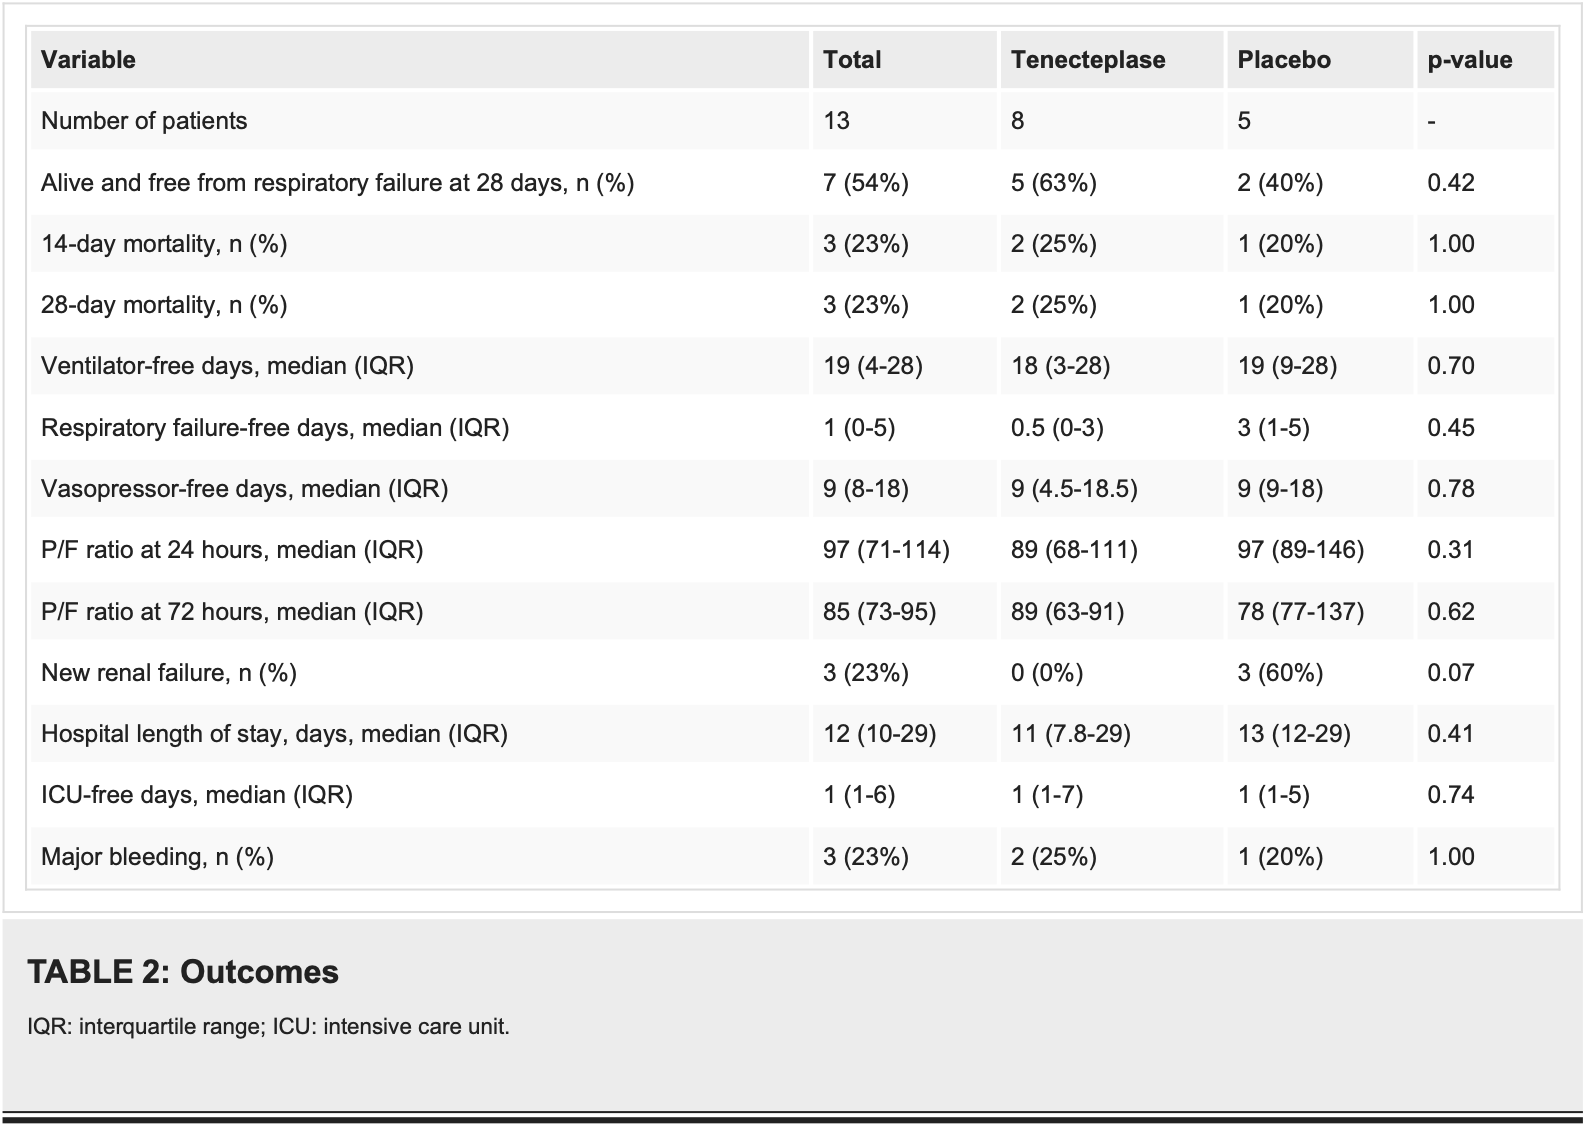
Task: Click the Variable column header
Action: tap(88, 60)
